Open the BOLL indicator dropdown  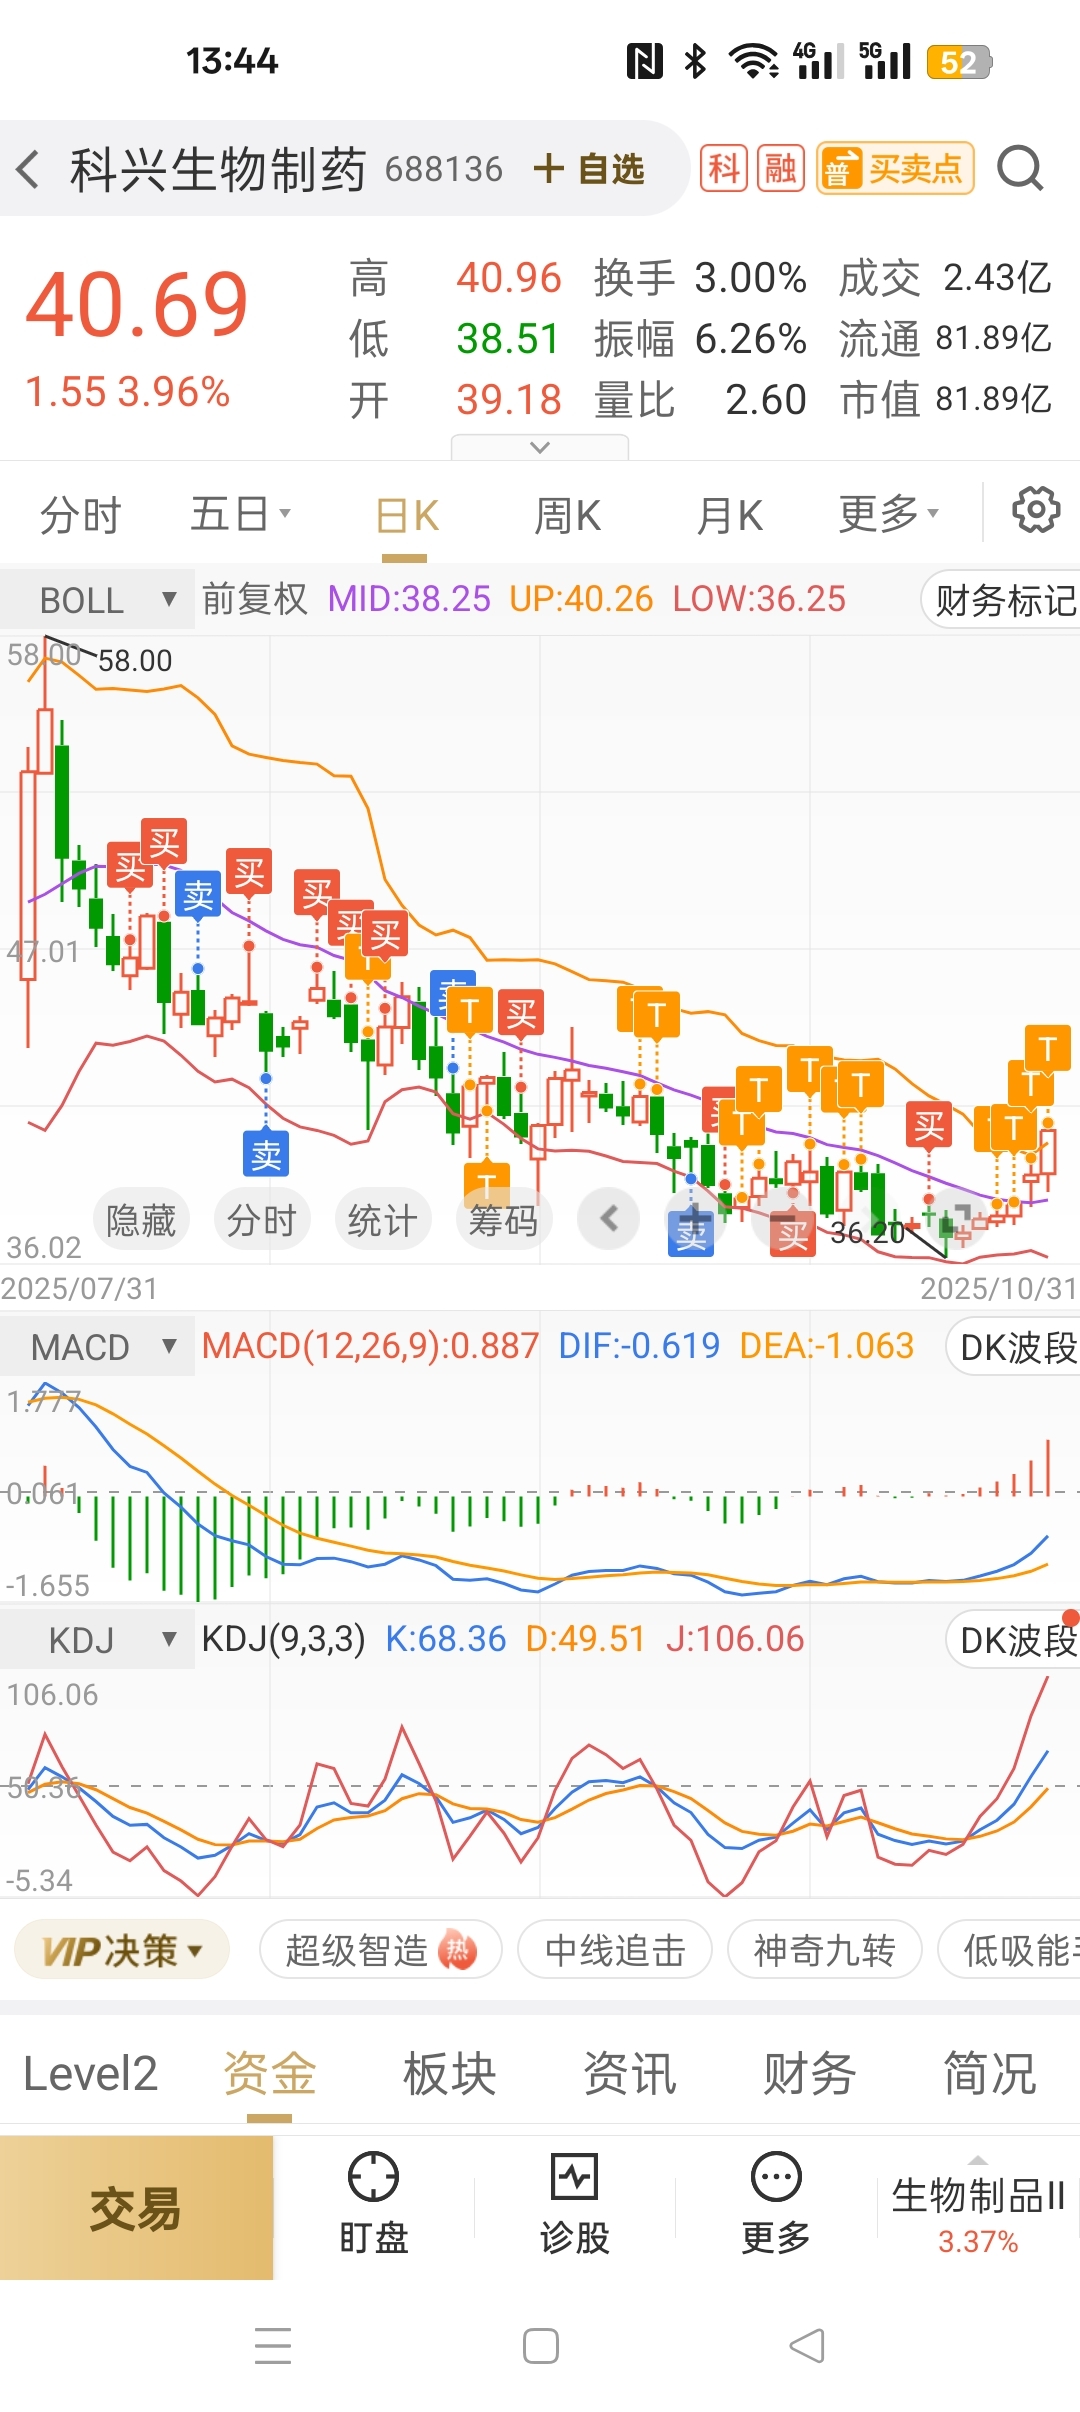point(98,600)
